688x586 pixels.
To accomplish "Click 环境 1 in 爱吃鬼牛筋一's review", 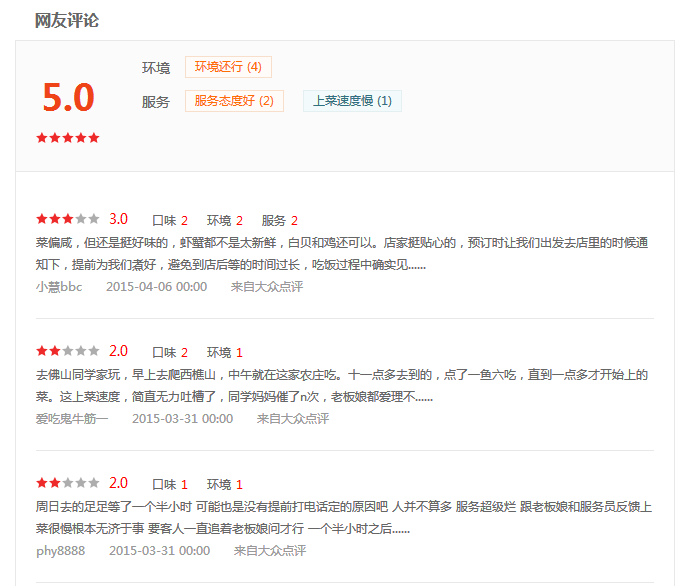I will 225,352.
